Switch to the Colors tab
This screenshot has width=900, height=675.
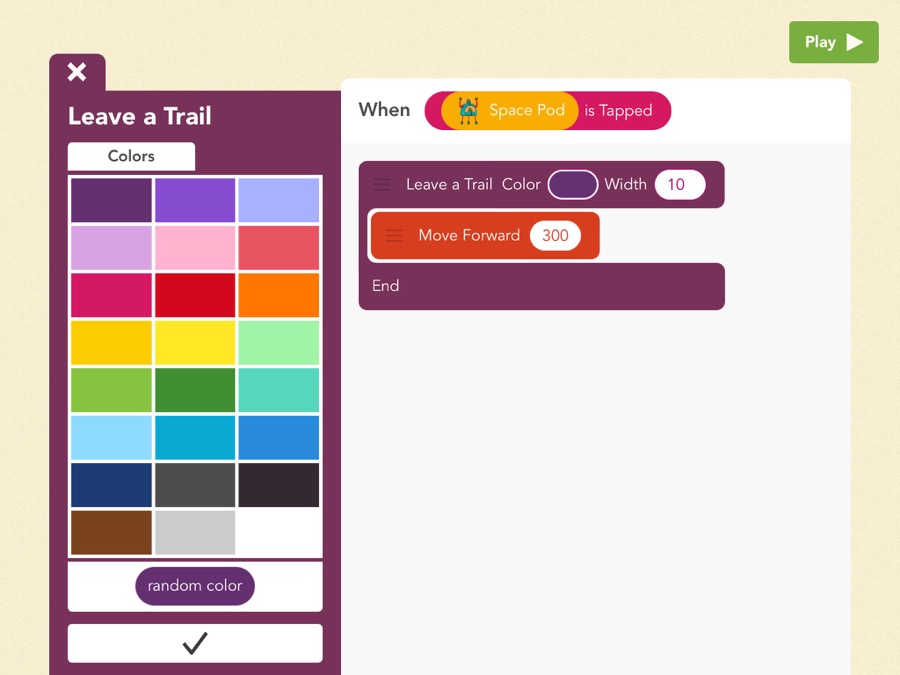pos(131,156)
